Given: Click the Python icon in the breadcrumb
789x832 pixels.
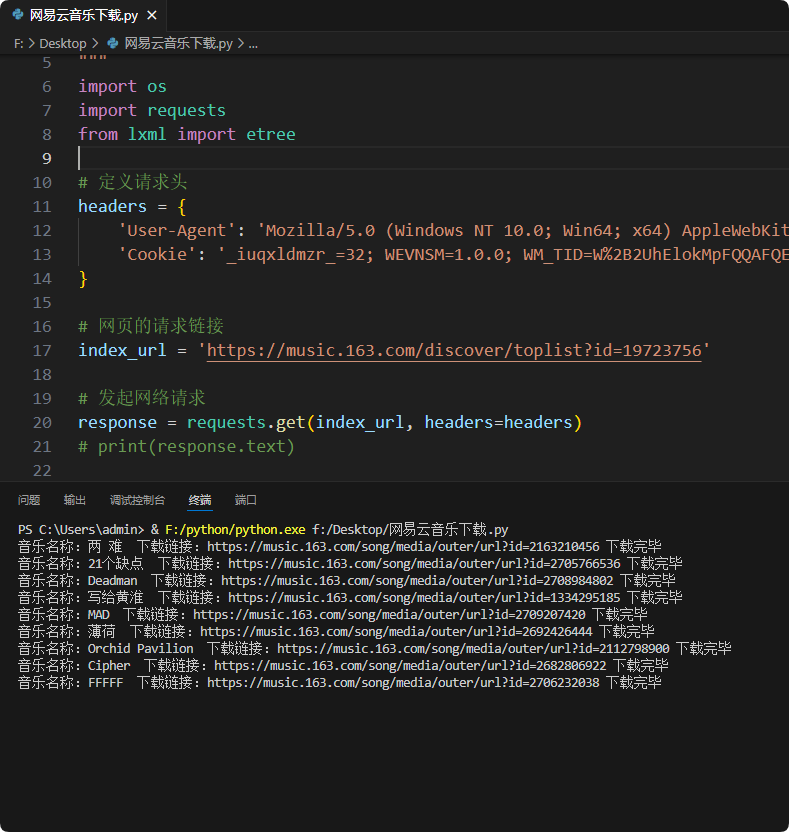Looking at the screenshot, I should click(112, 43).
